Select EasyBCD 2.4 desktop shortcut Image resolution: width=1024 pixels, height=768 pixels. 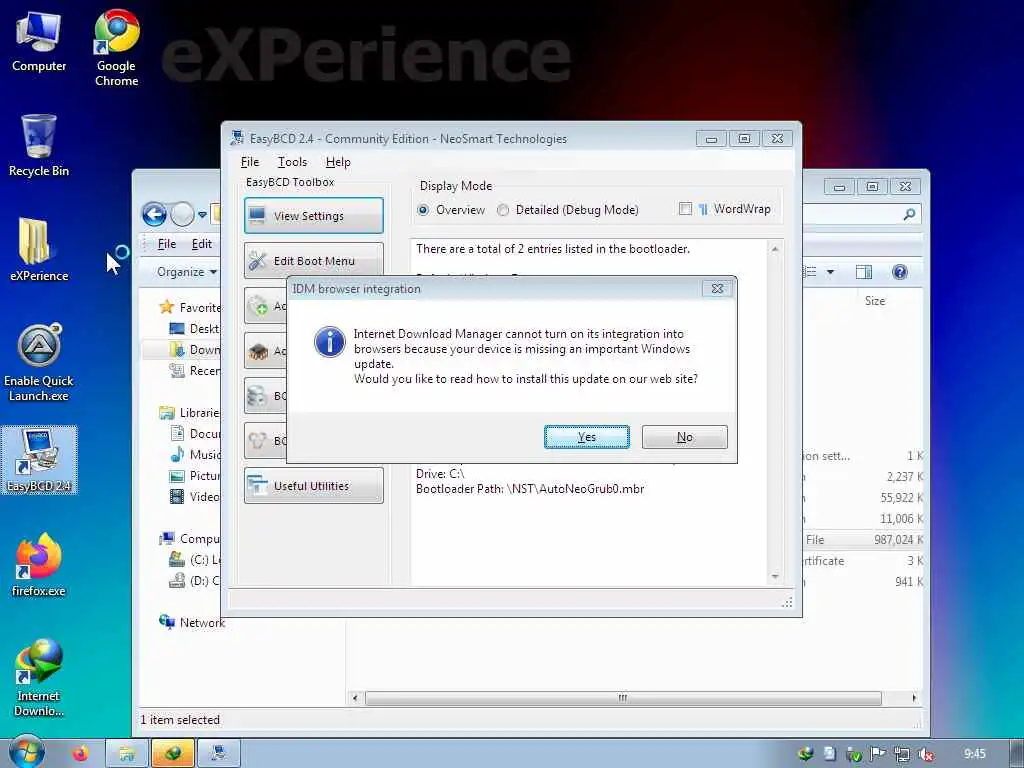(39, 460)
